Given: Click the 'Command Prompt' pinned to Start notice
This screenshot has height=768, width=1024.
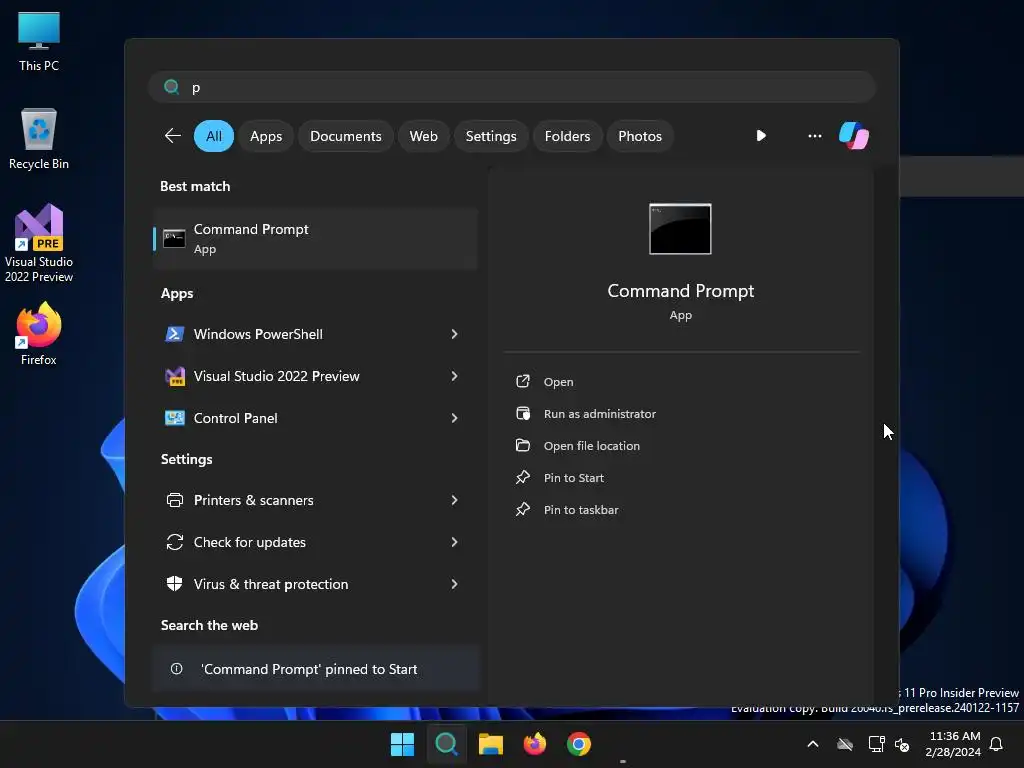Looking at the screenshot, I should pyautogui.click(x=315, y=669).
